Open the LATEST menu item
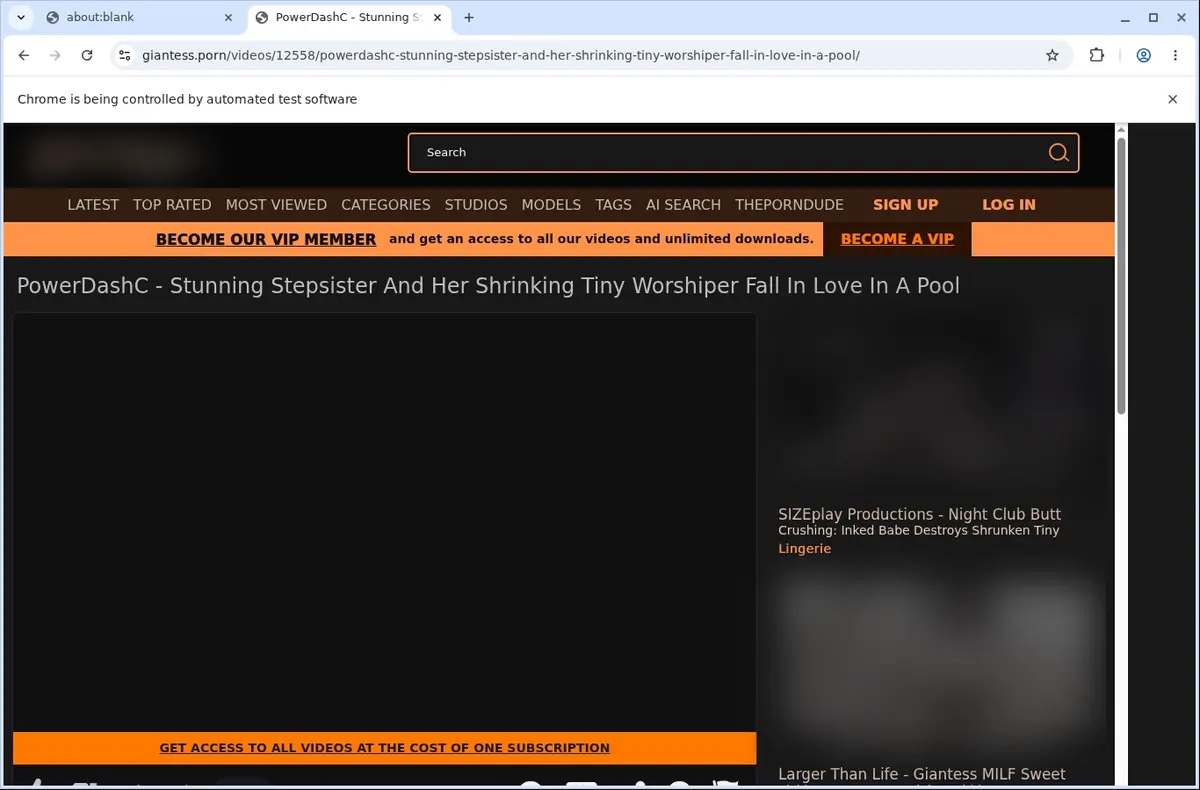This screenshot has height=790, width=1200. (x=93, y=204)
